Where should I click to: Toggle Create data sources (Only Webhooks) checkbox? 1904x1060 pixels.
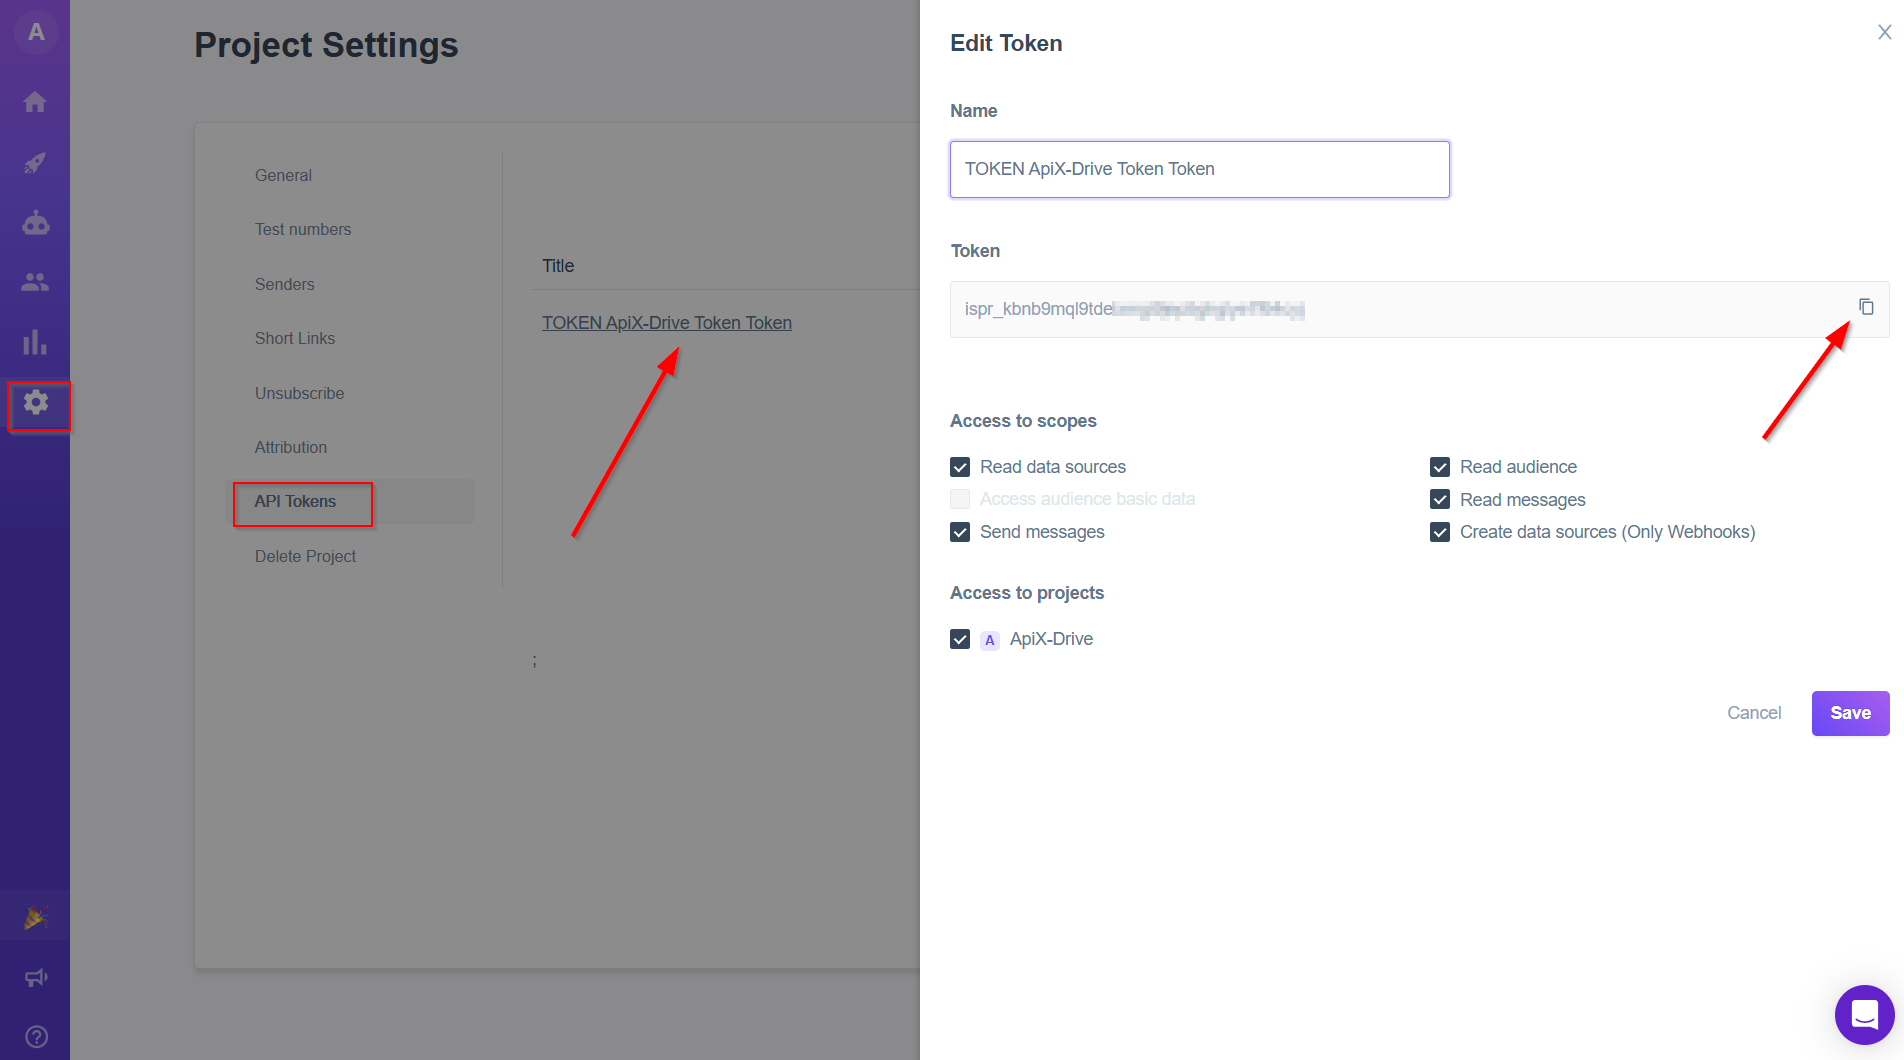coord(1440,532)
